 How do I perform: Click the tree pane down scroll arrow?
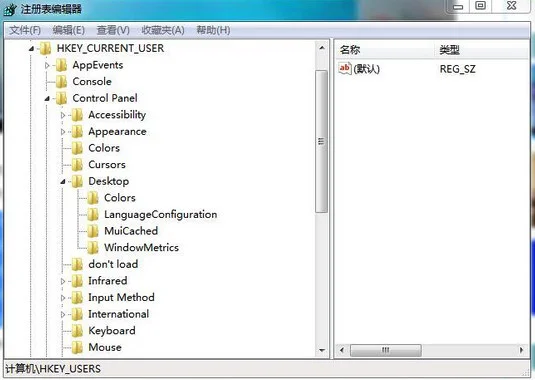[321, 350]
